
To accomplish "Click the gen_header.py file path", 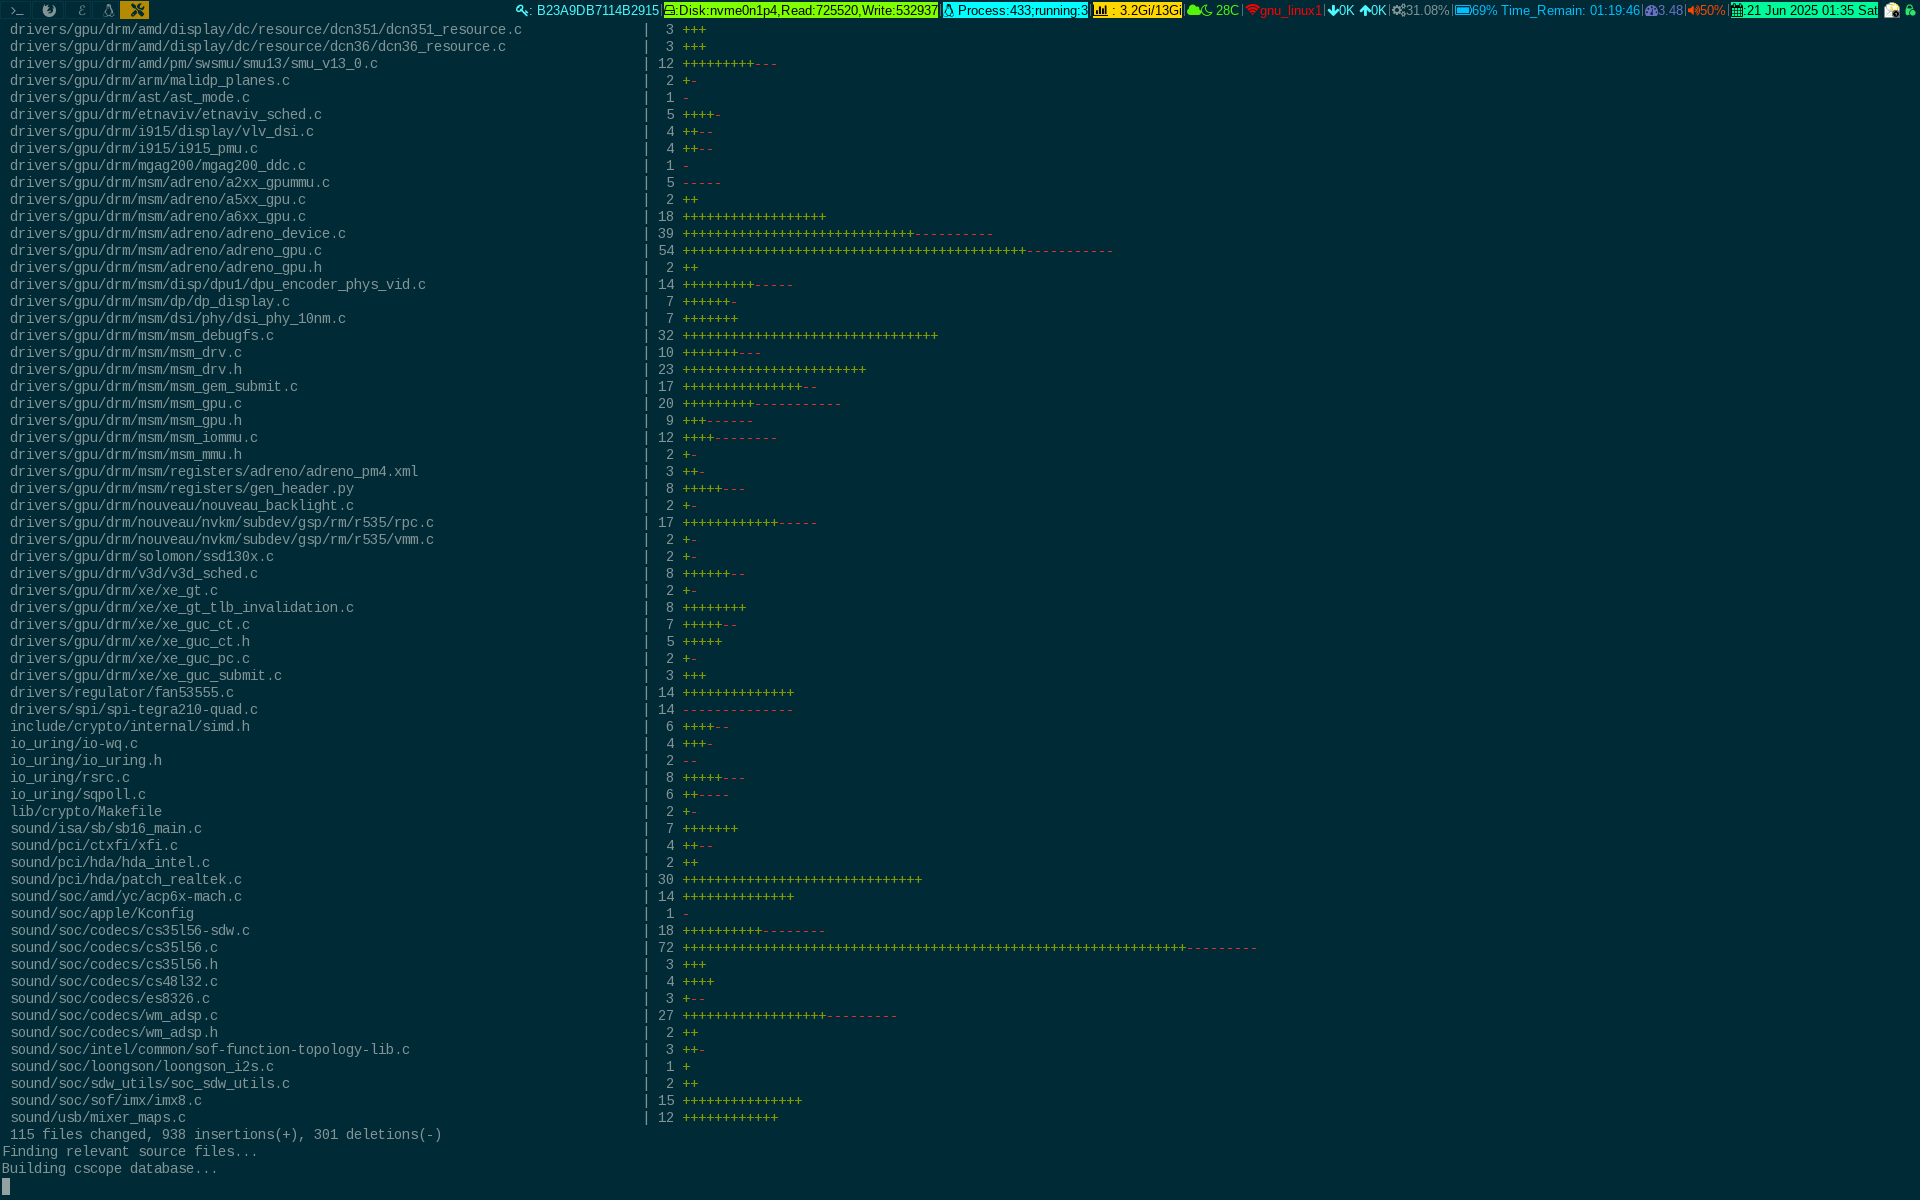I will pos(182,489).
